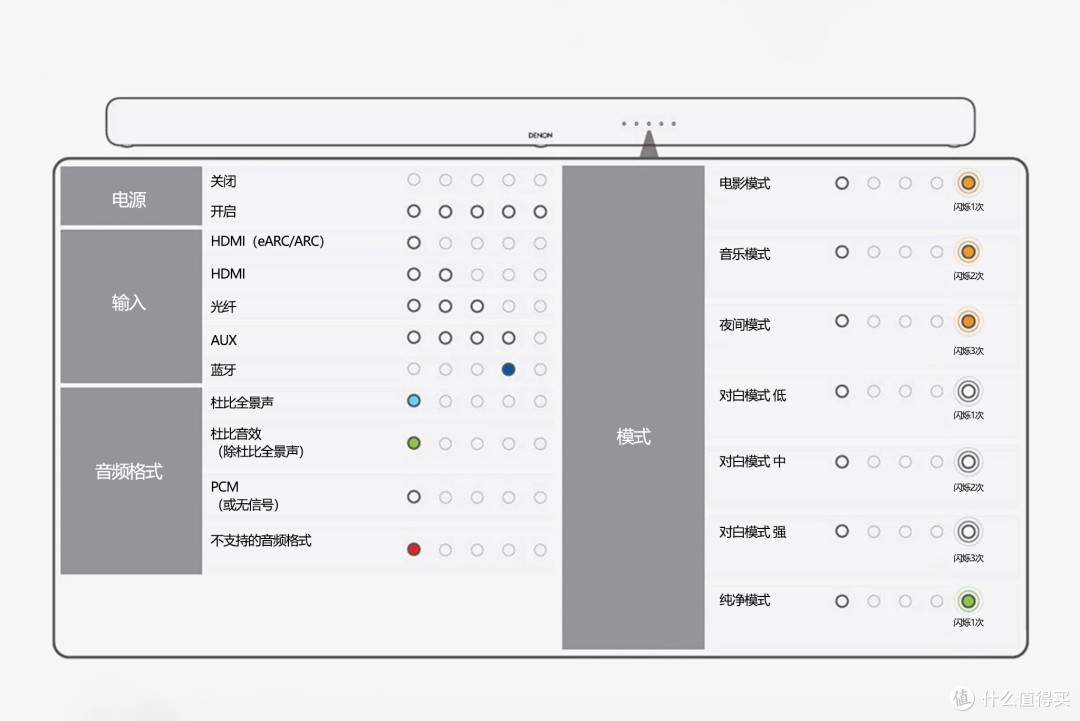Click 闪烁3次 under the 对白模式 强 LED
1080x721 pixels.
pyautogui.click(x=968, y=558)
